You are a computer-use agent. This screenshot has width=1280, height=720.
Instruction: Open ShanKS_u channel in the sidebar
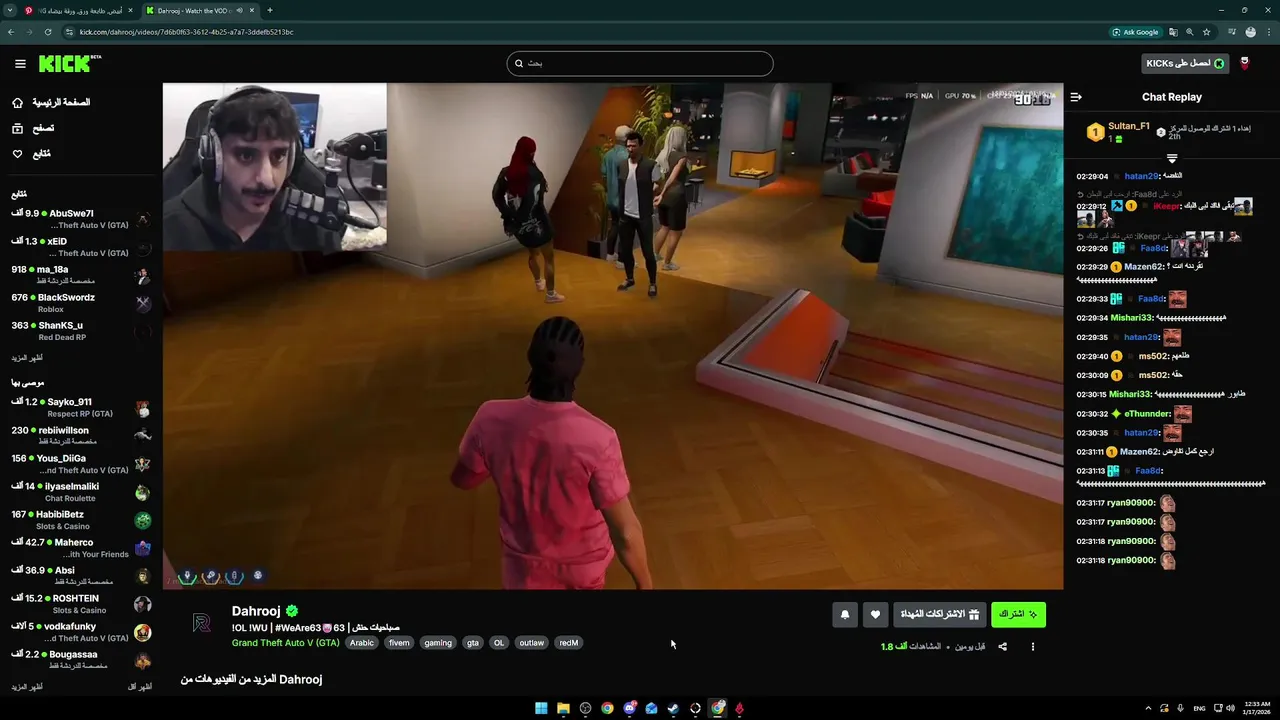(81, 331)
